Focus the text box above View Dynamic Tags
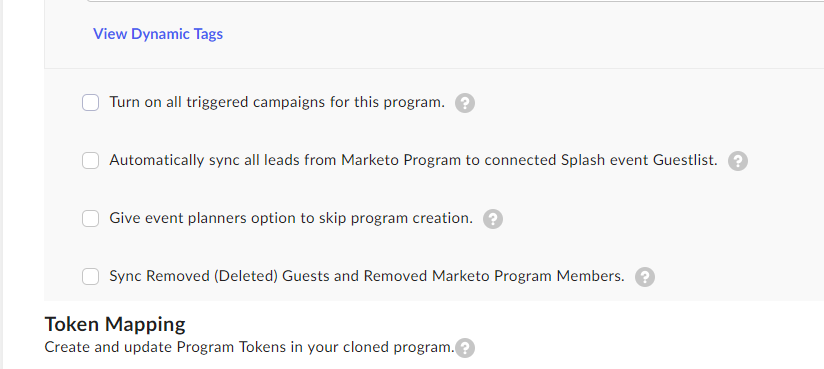The width and height of the screenshot is (824, 369). pyautogui.click(x=455, y=1)
